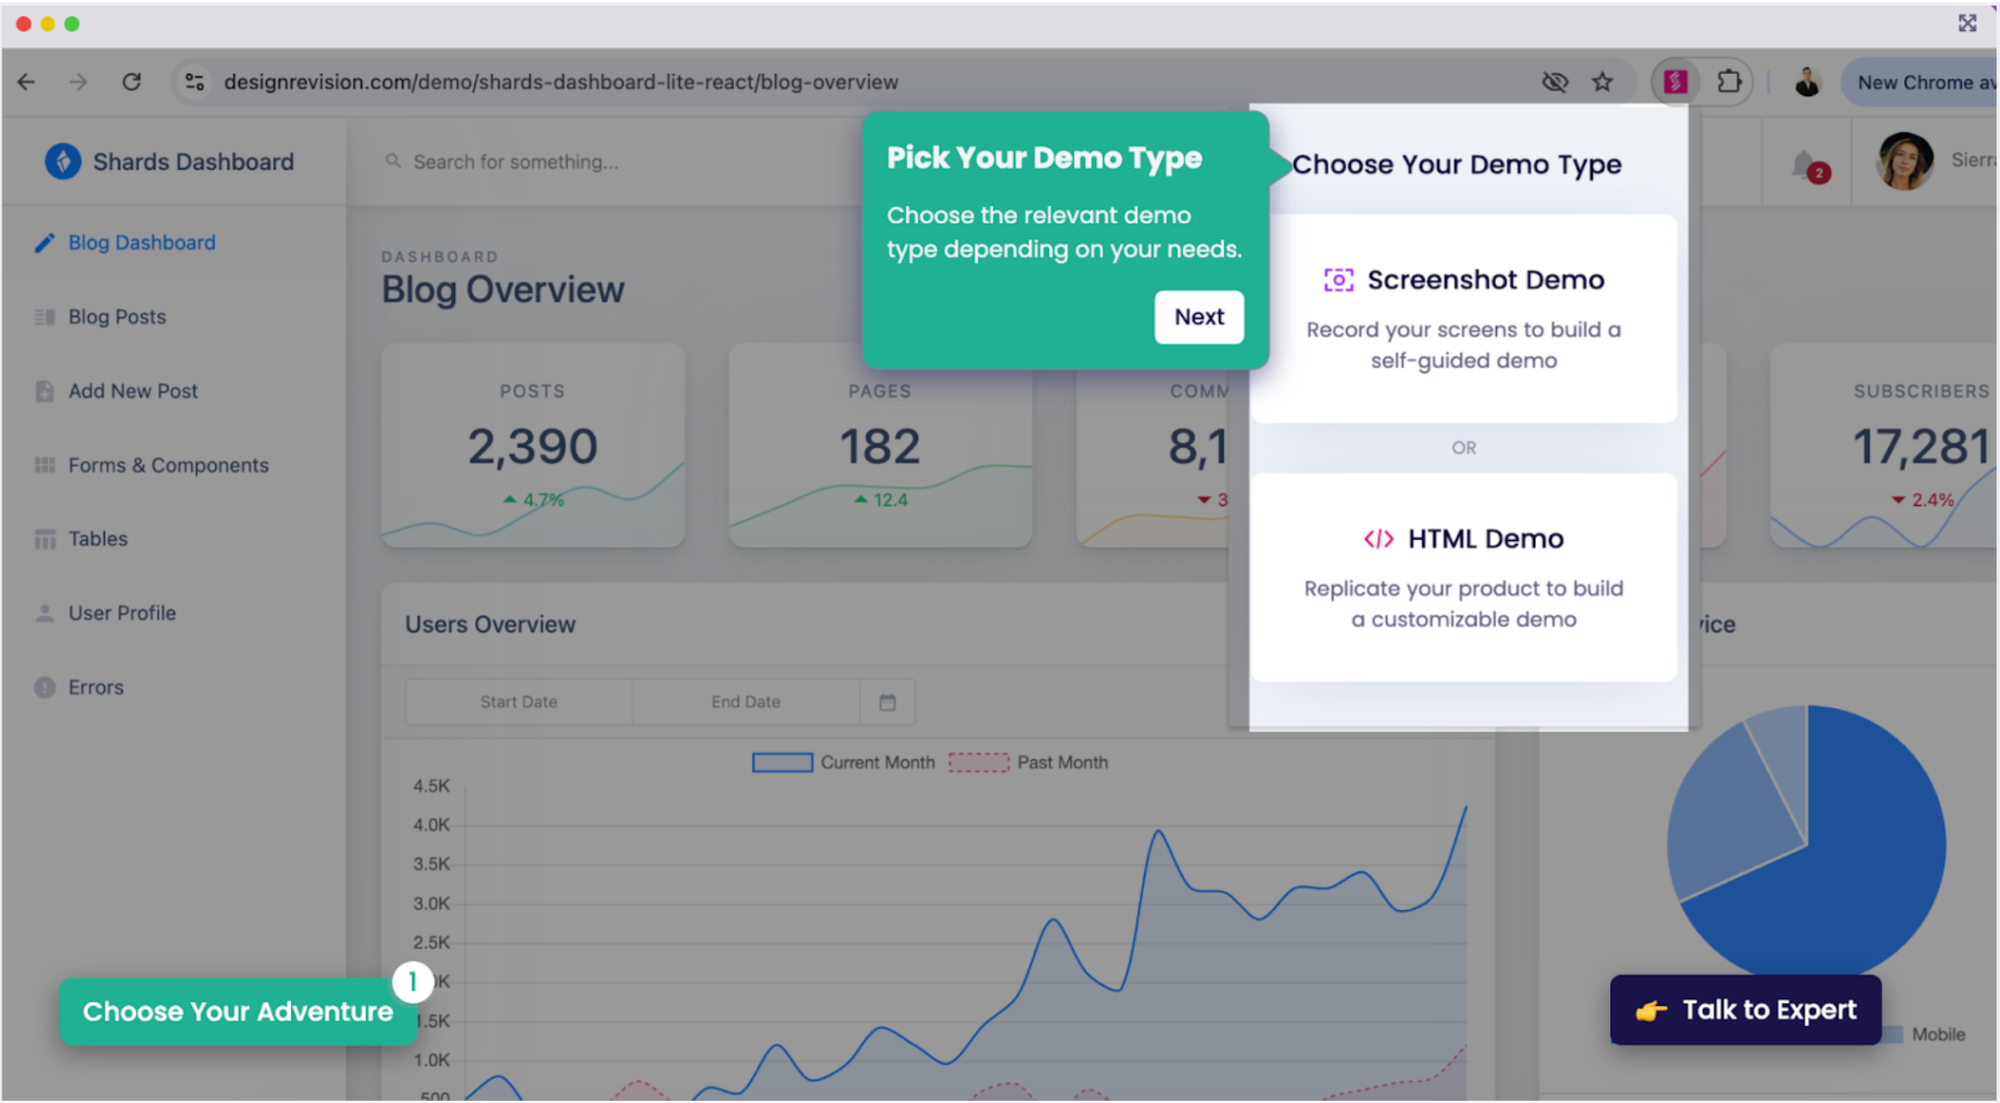Click the calendar icon beside End Date
This screenshot has width=2000, height=1103.
pyautogui.click(x=887, y=702)
